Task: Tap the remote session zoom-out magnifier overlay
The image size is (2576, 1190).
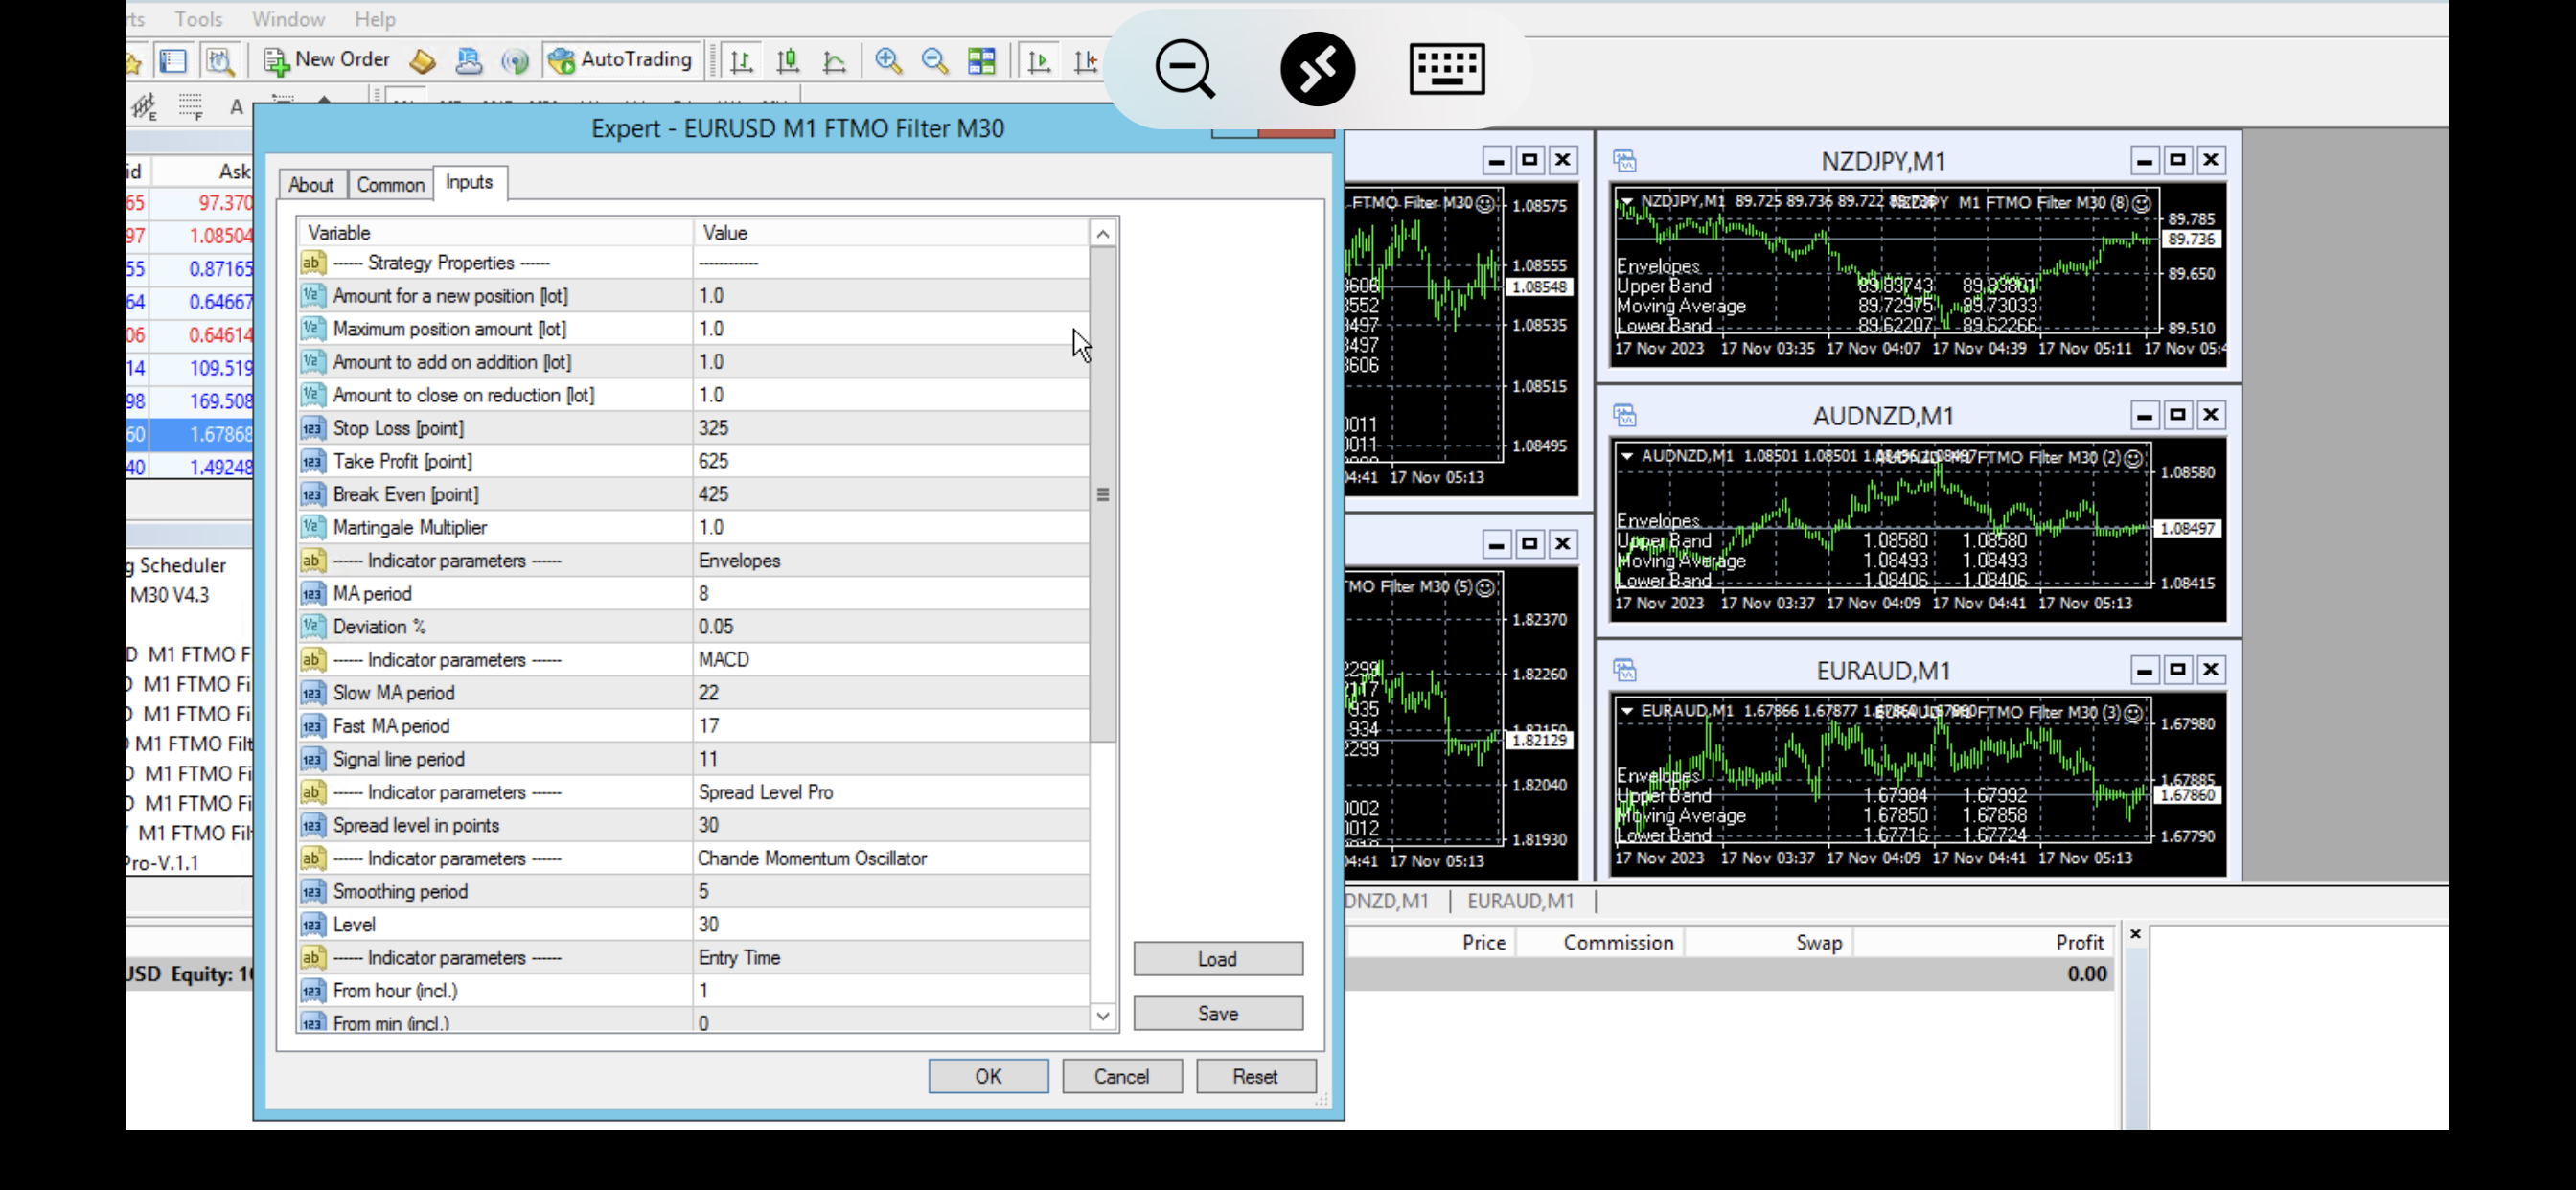Action: (1185, 69)
